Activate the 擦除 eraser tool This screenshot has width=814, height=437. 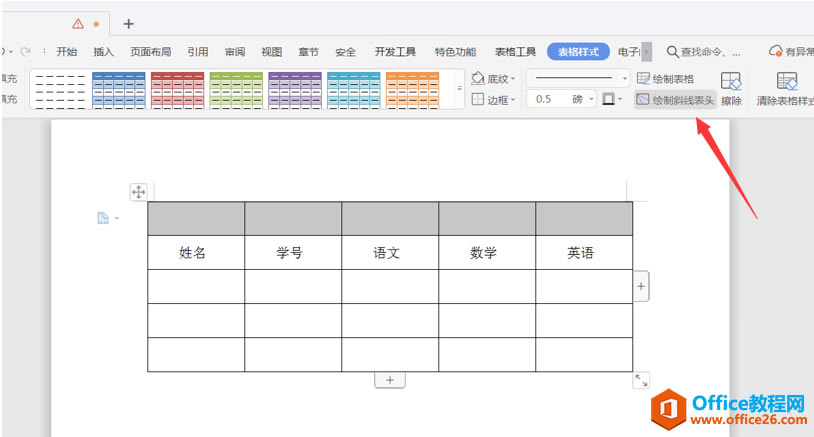click(x=731, y=88)
